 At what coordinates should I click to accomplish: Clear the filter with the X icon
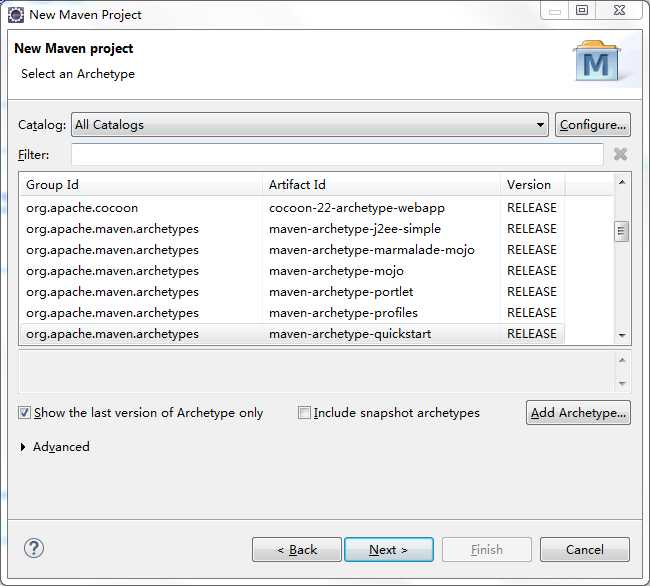[620, 154]
